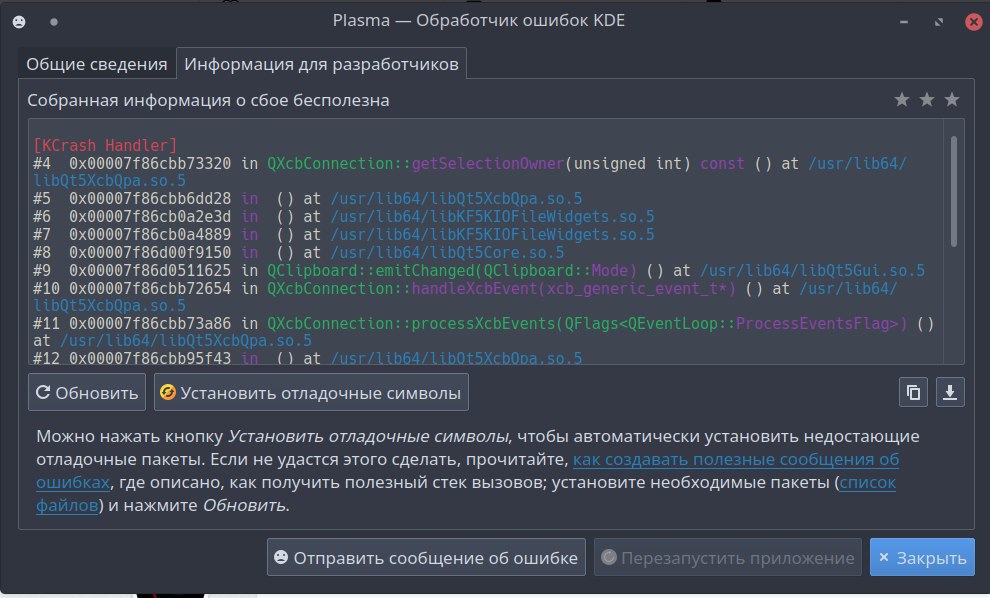The height and width of the screenshot is (598, 990).
Task: Minimize the crash handler window
Action: pyautogui.click(x=904, y=22)
